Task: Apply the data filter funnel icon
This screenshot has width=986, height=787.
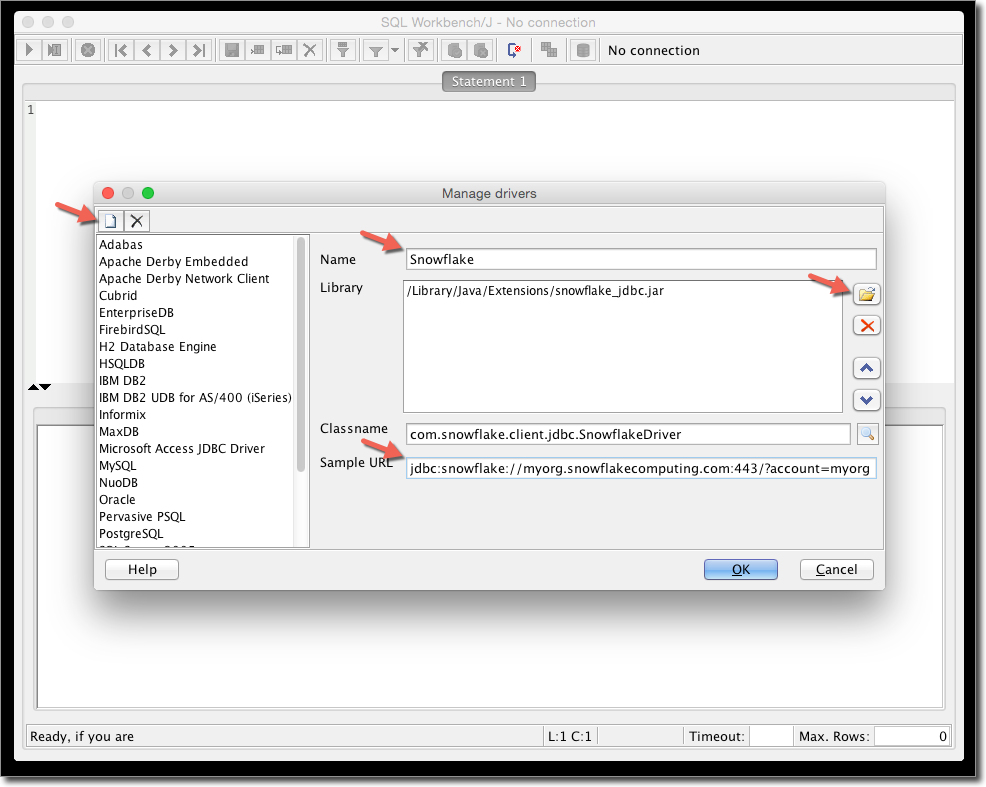Action: click(343, 50)
